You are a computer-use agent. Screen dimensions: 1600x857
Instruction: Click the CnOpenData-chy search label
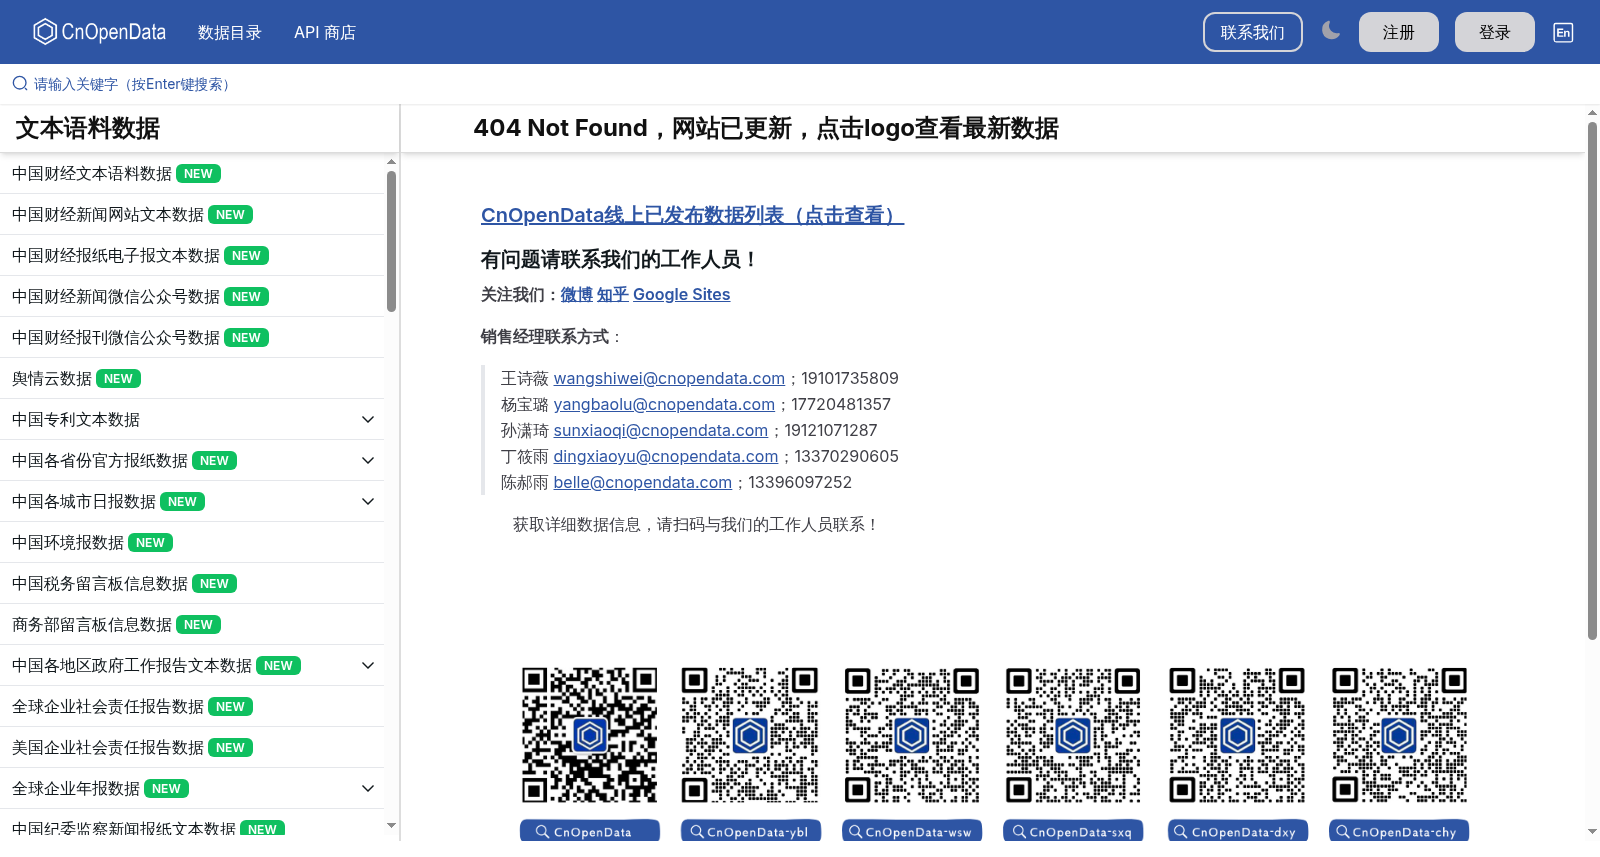[x=1399, y=831]
